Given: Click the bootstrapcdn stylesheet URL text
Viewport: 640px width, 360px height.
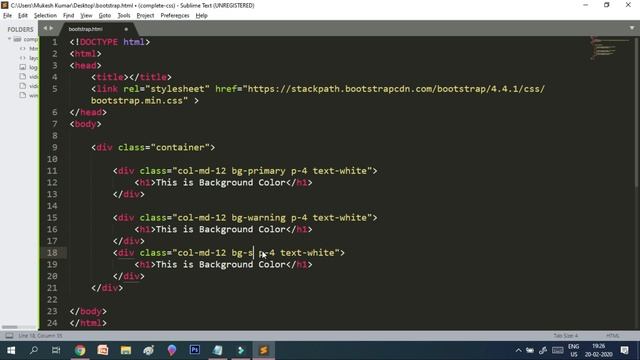Looking at the screenshot, I should [396, 89].
